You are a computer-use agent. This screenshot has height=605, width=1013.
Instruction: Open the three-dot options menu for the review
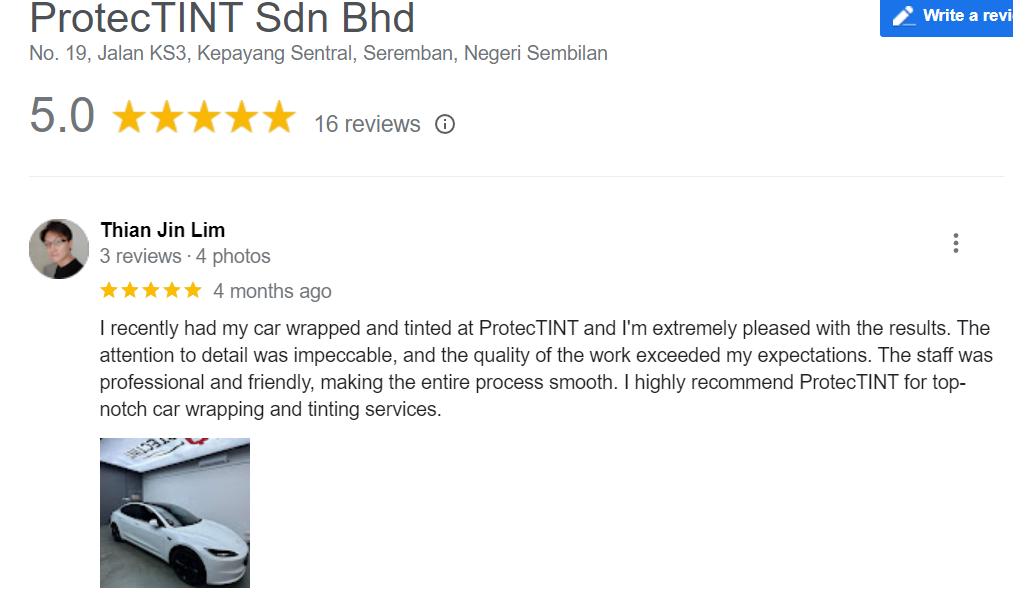(x=956, y=242)
